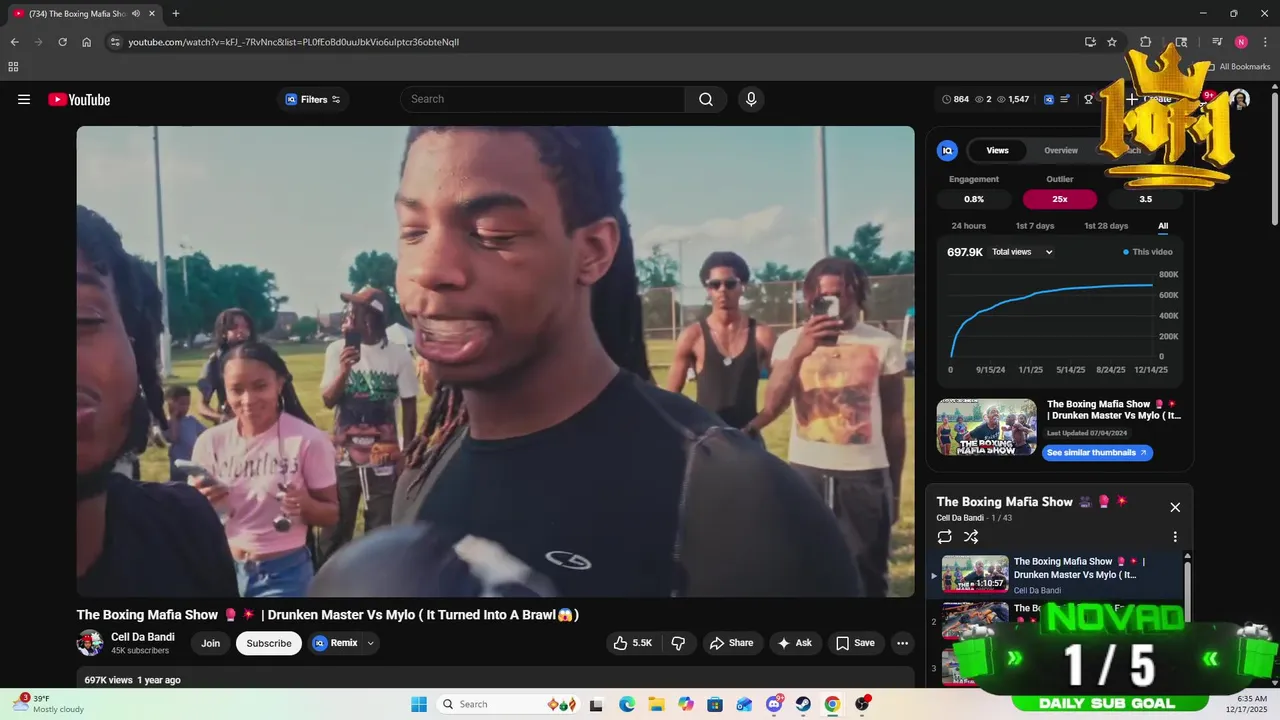The height and width of the screenshot is (720, 1280).
Task: Close the playlist panel
Action: pos(1175,507)
